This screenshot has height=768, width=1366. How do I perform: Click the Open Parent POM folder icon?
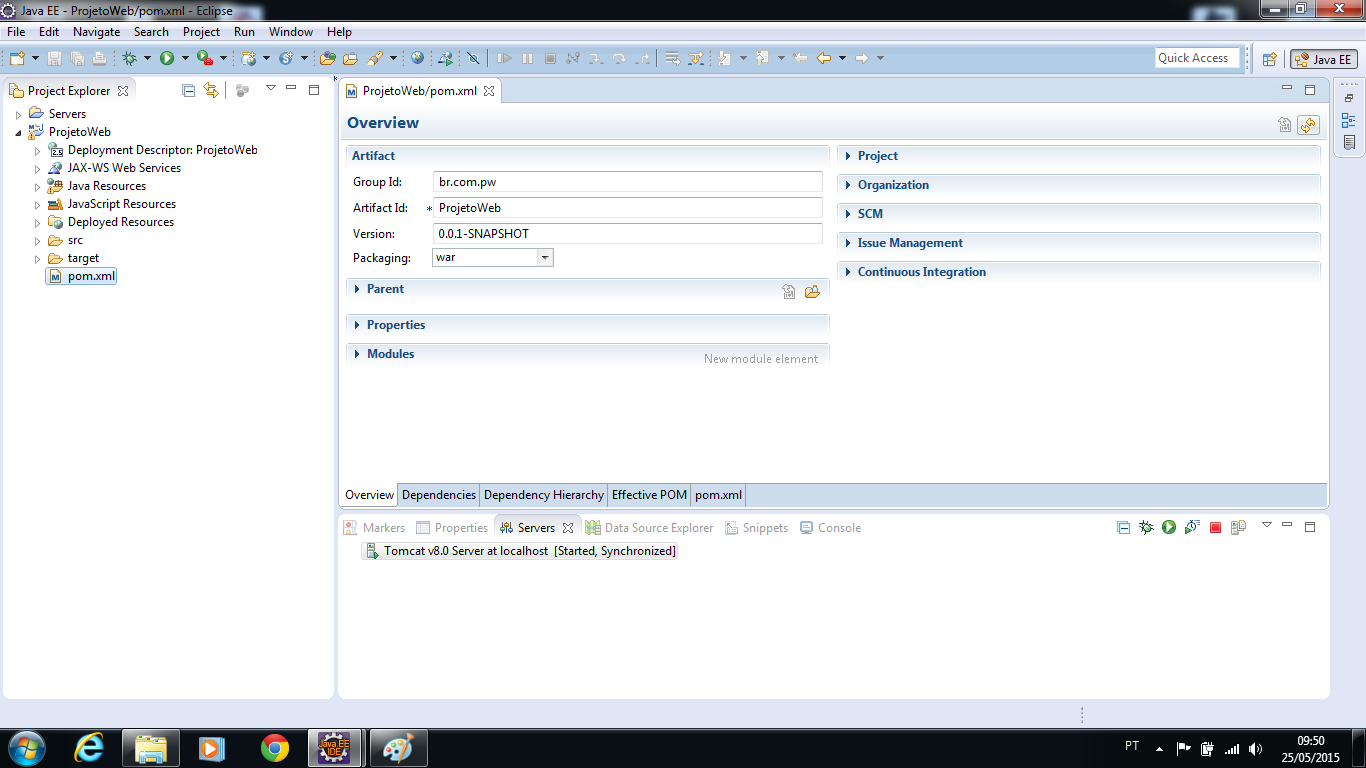point(812,292)
